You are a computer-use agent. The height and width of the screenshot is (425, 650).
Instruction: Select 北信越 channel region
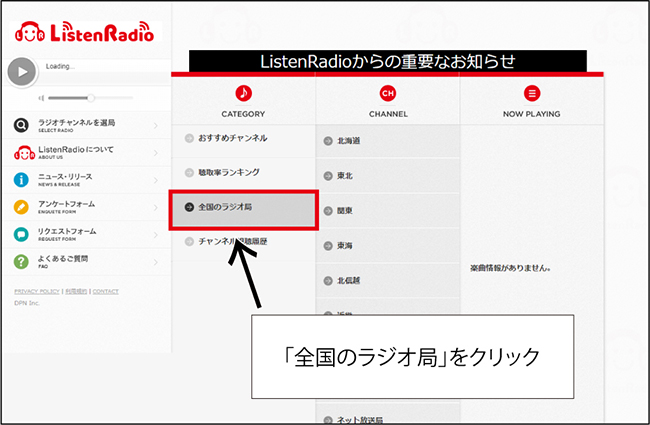pos(388,280)
